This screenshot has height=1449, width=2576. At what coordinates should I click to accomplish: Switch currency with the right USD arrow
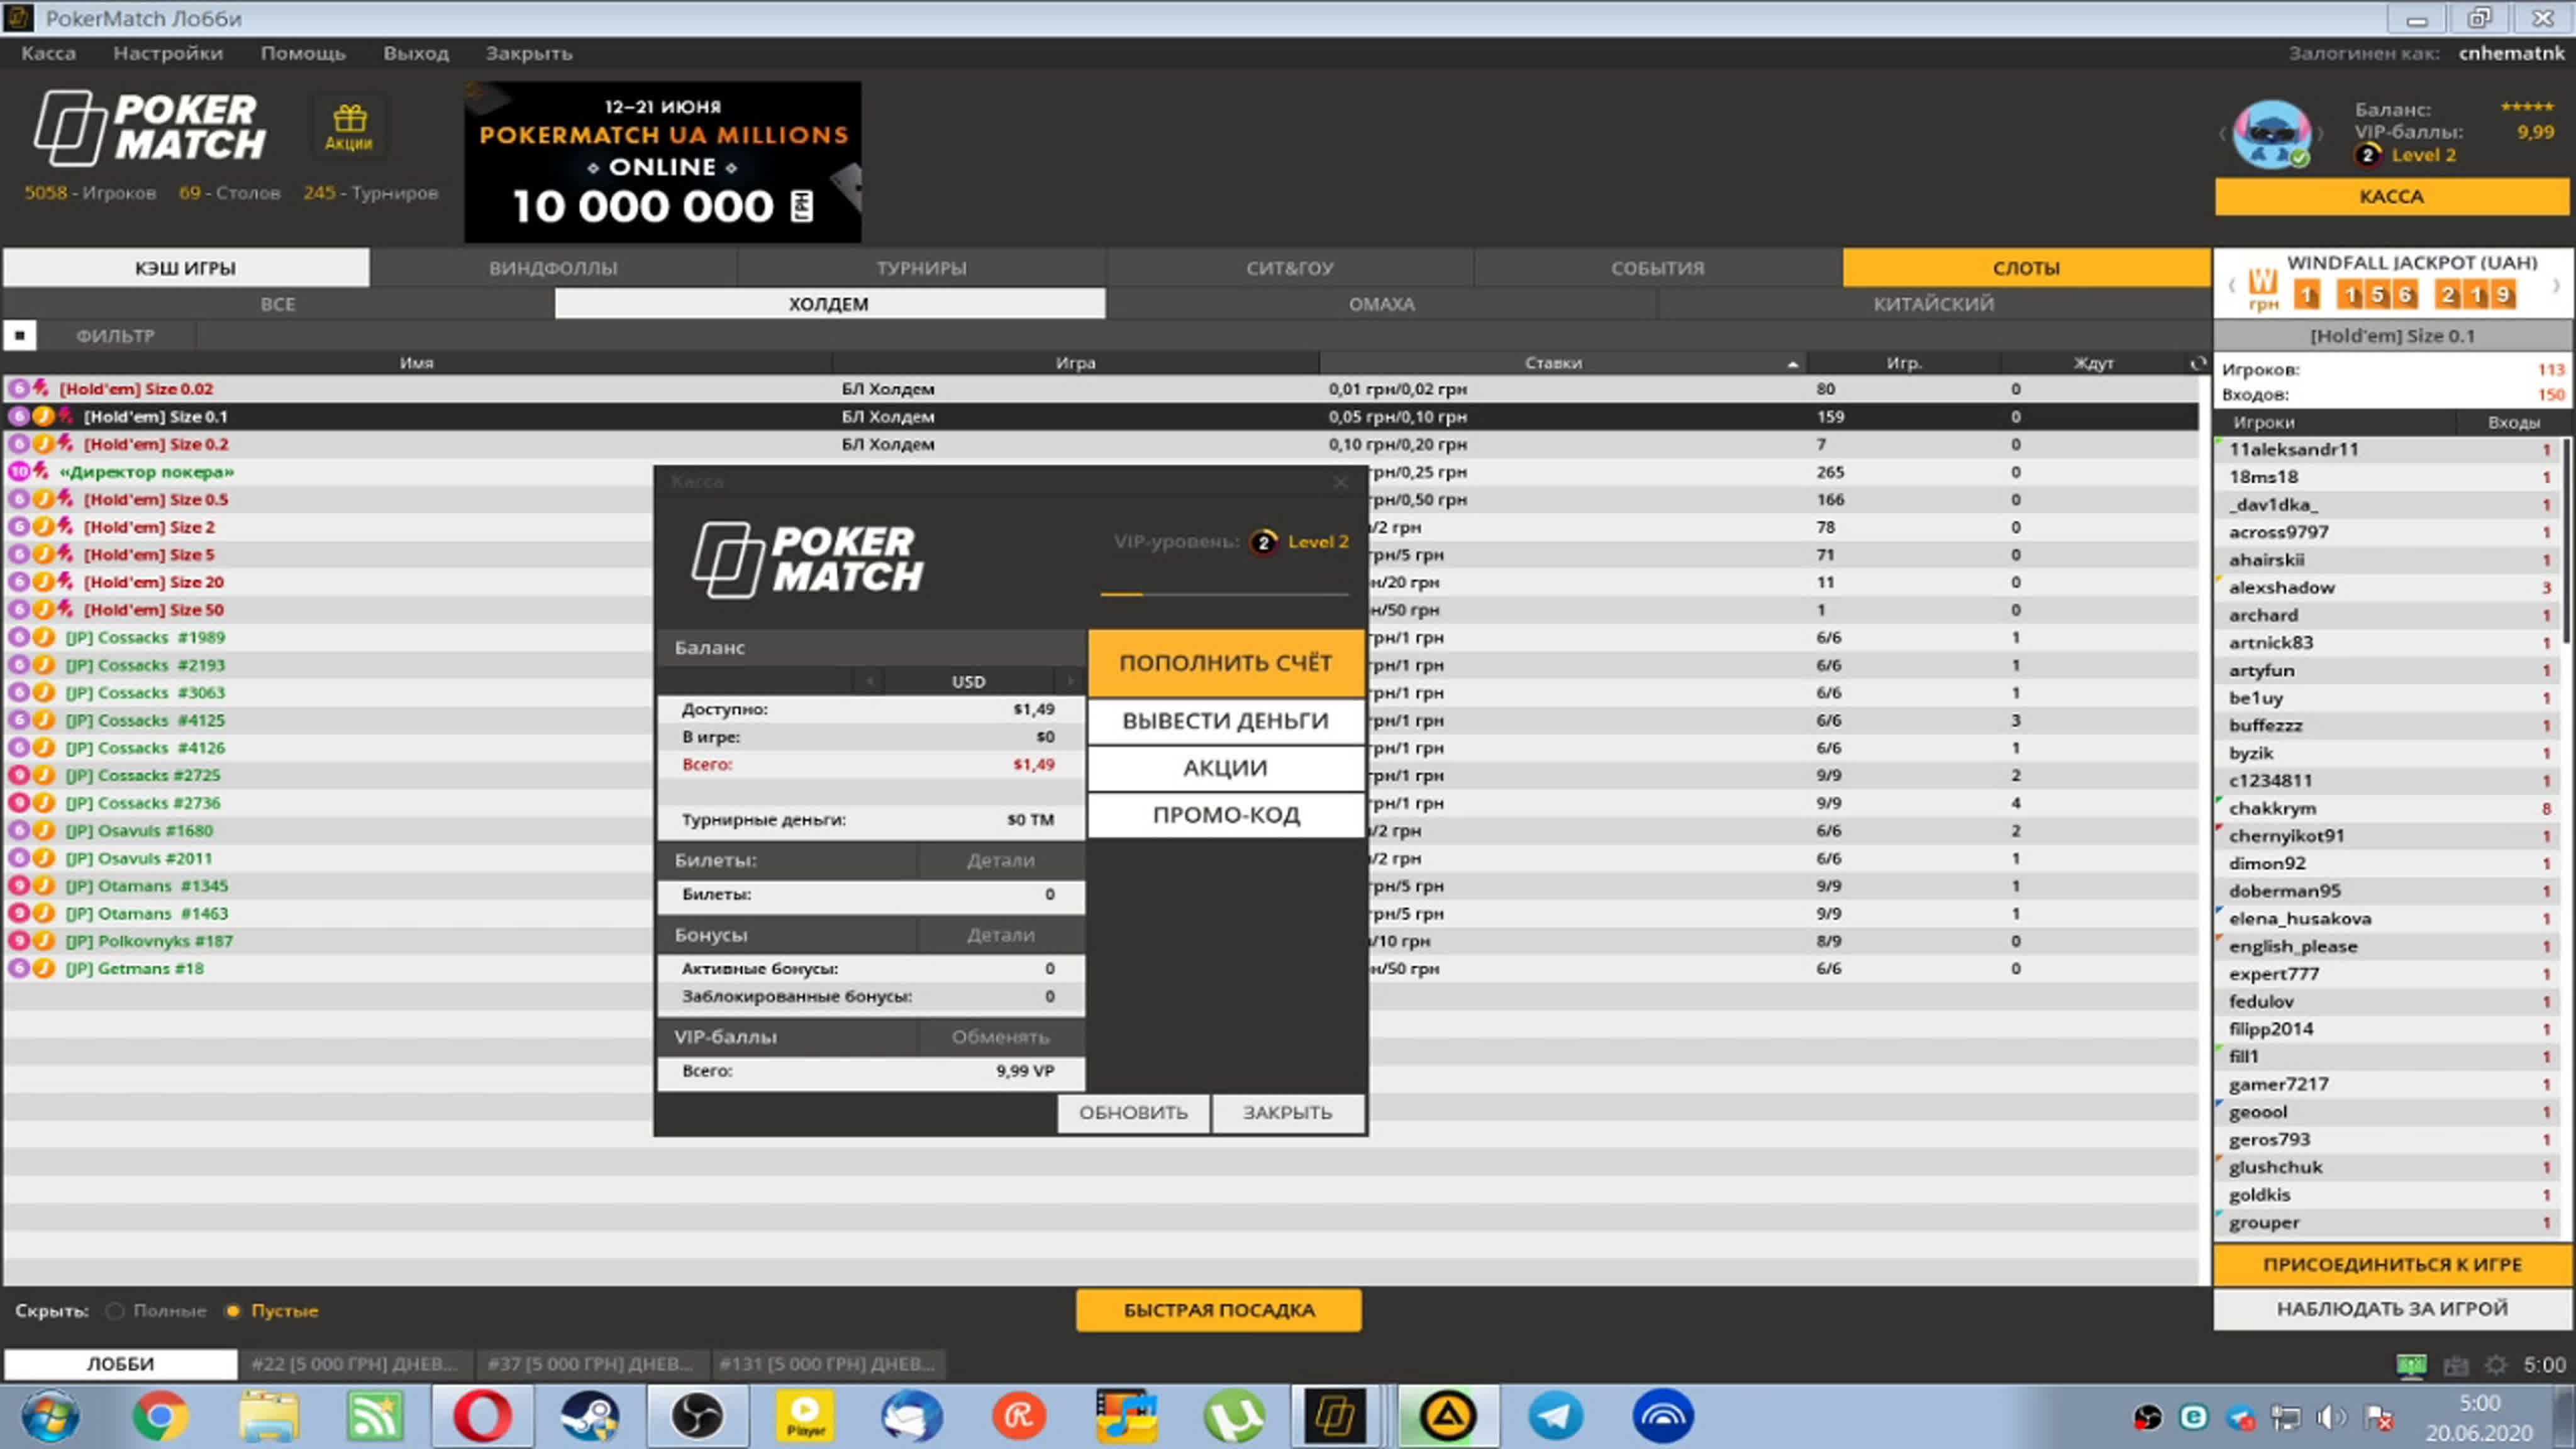(1070, 681)
